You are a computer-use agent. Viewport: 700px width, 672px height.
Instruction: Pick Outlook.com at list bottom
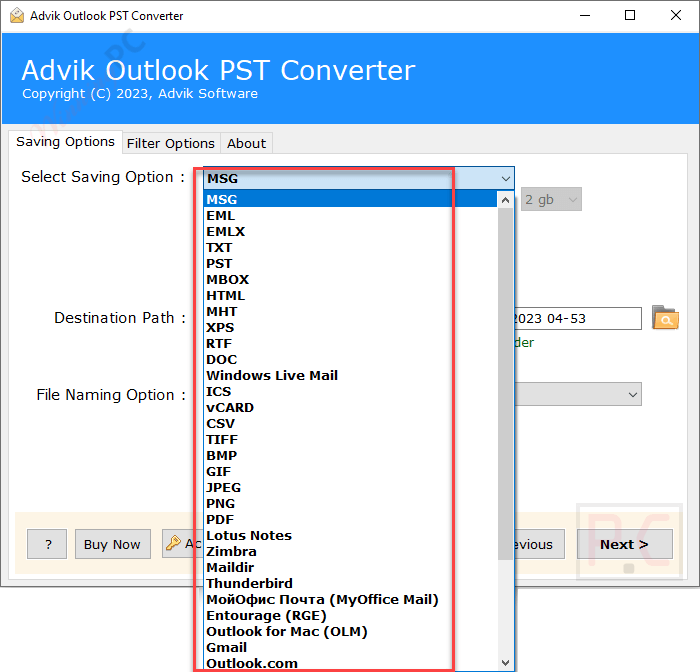tap(350, 664)
